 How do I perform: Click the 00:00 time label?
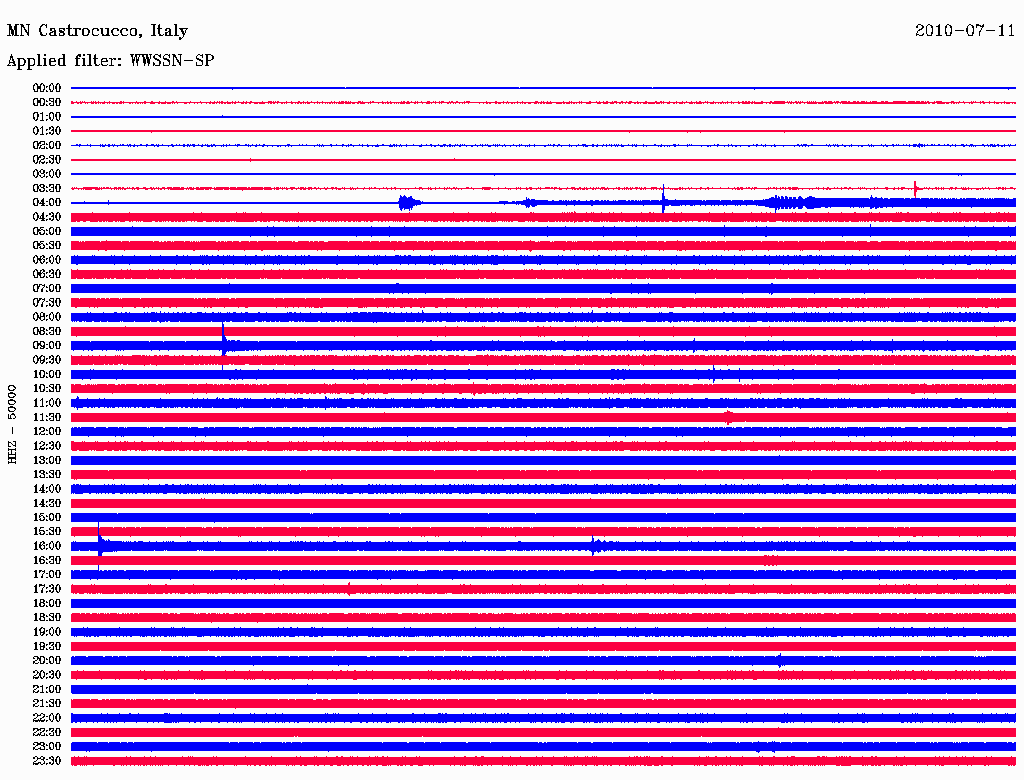(47, 88)
